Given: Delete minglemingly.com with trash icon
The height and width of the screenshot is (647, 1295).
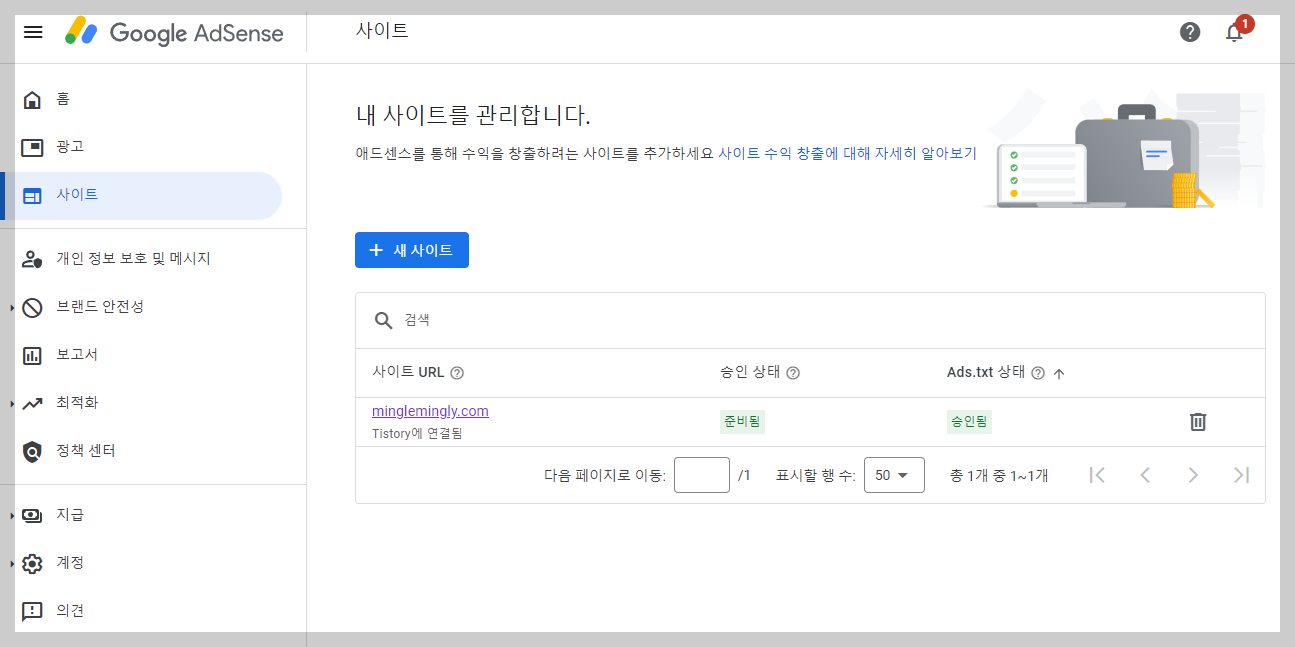Looking at the screenshot, I should 1198,422.
